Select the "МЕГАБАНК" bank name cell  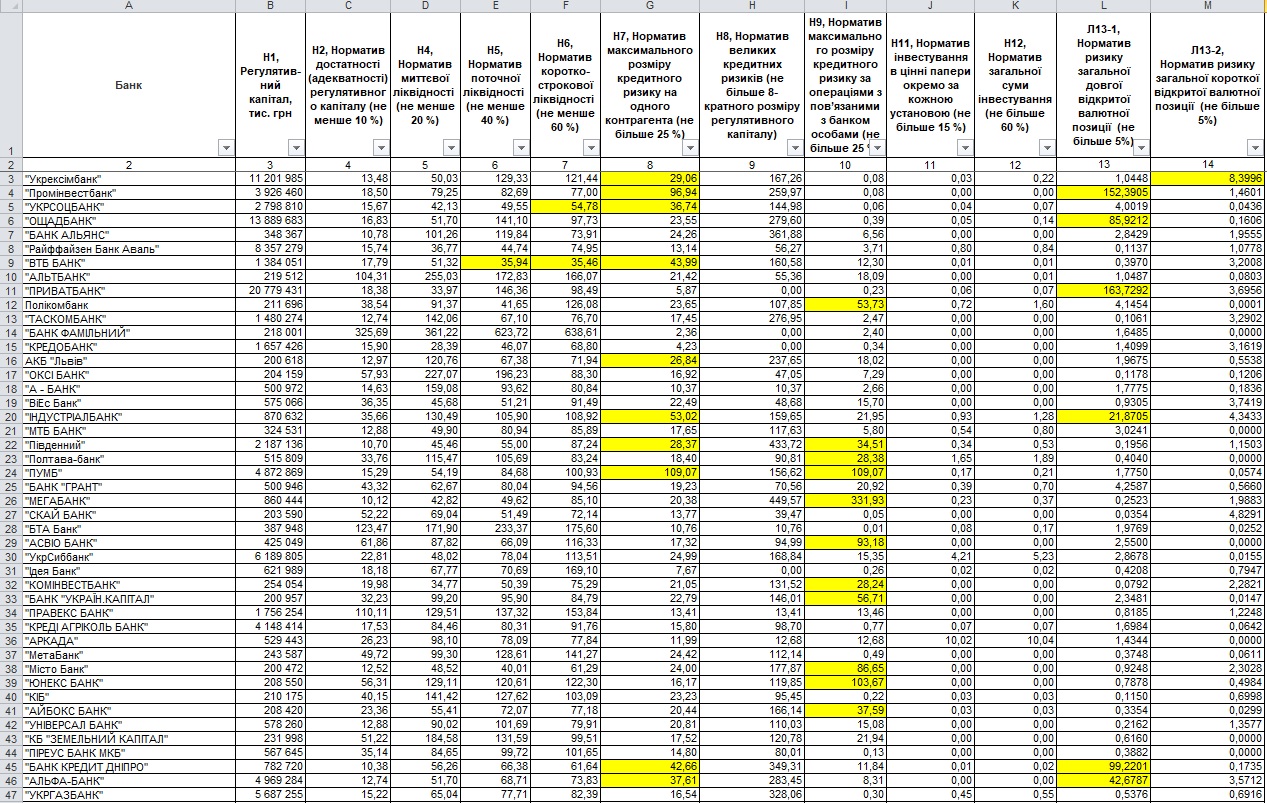click(x=129, y=500)
